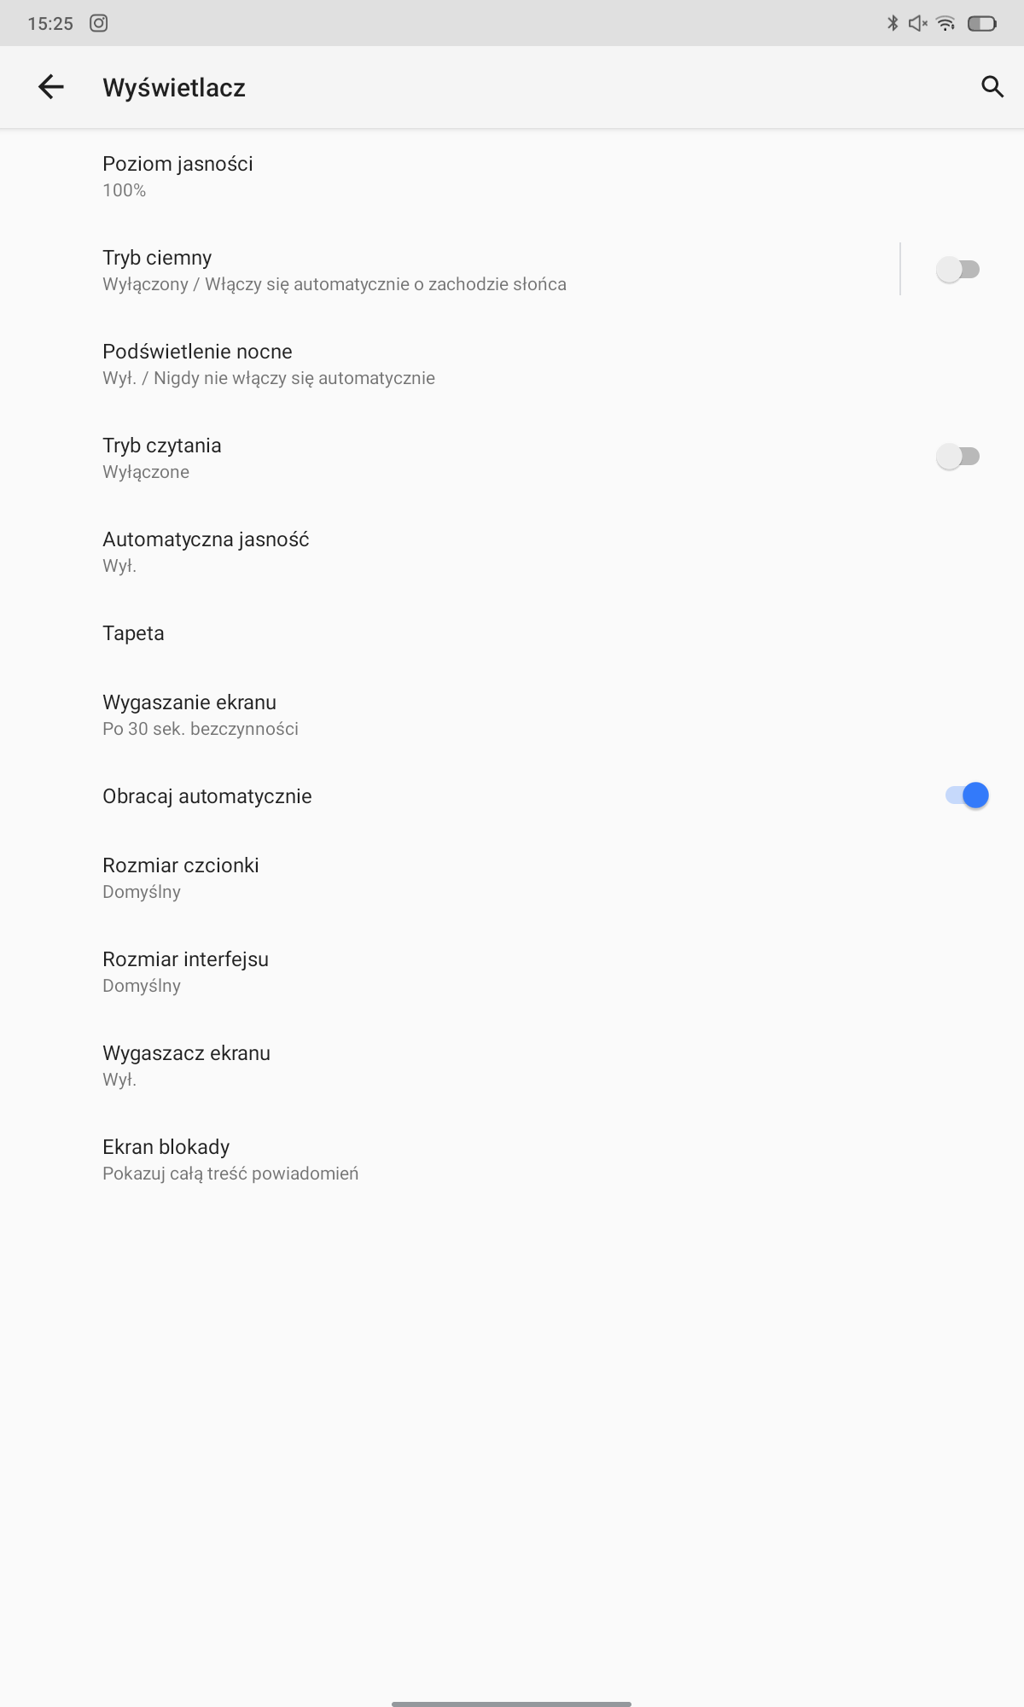This screenshot has height=1707, width=1024.
Task: Tap the Instagram notification icon
Action: 99,23
